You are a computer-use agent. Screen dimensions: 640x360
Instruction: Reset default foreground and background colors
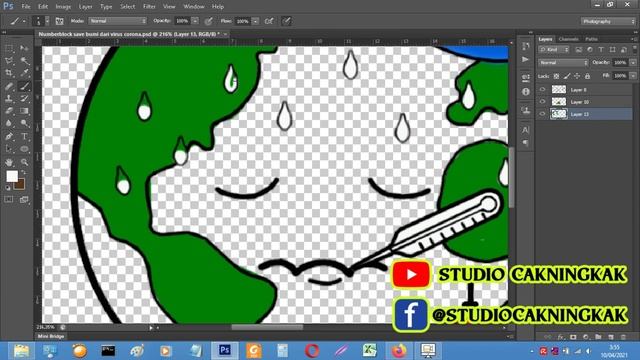tap(8, 188)
